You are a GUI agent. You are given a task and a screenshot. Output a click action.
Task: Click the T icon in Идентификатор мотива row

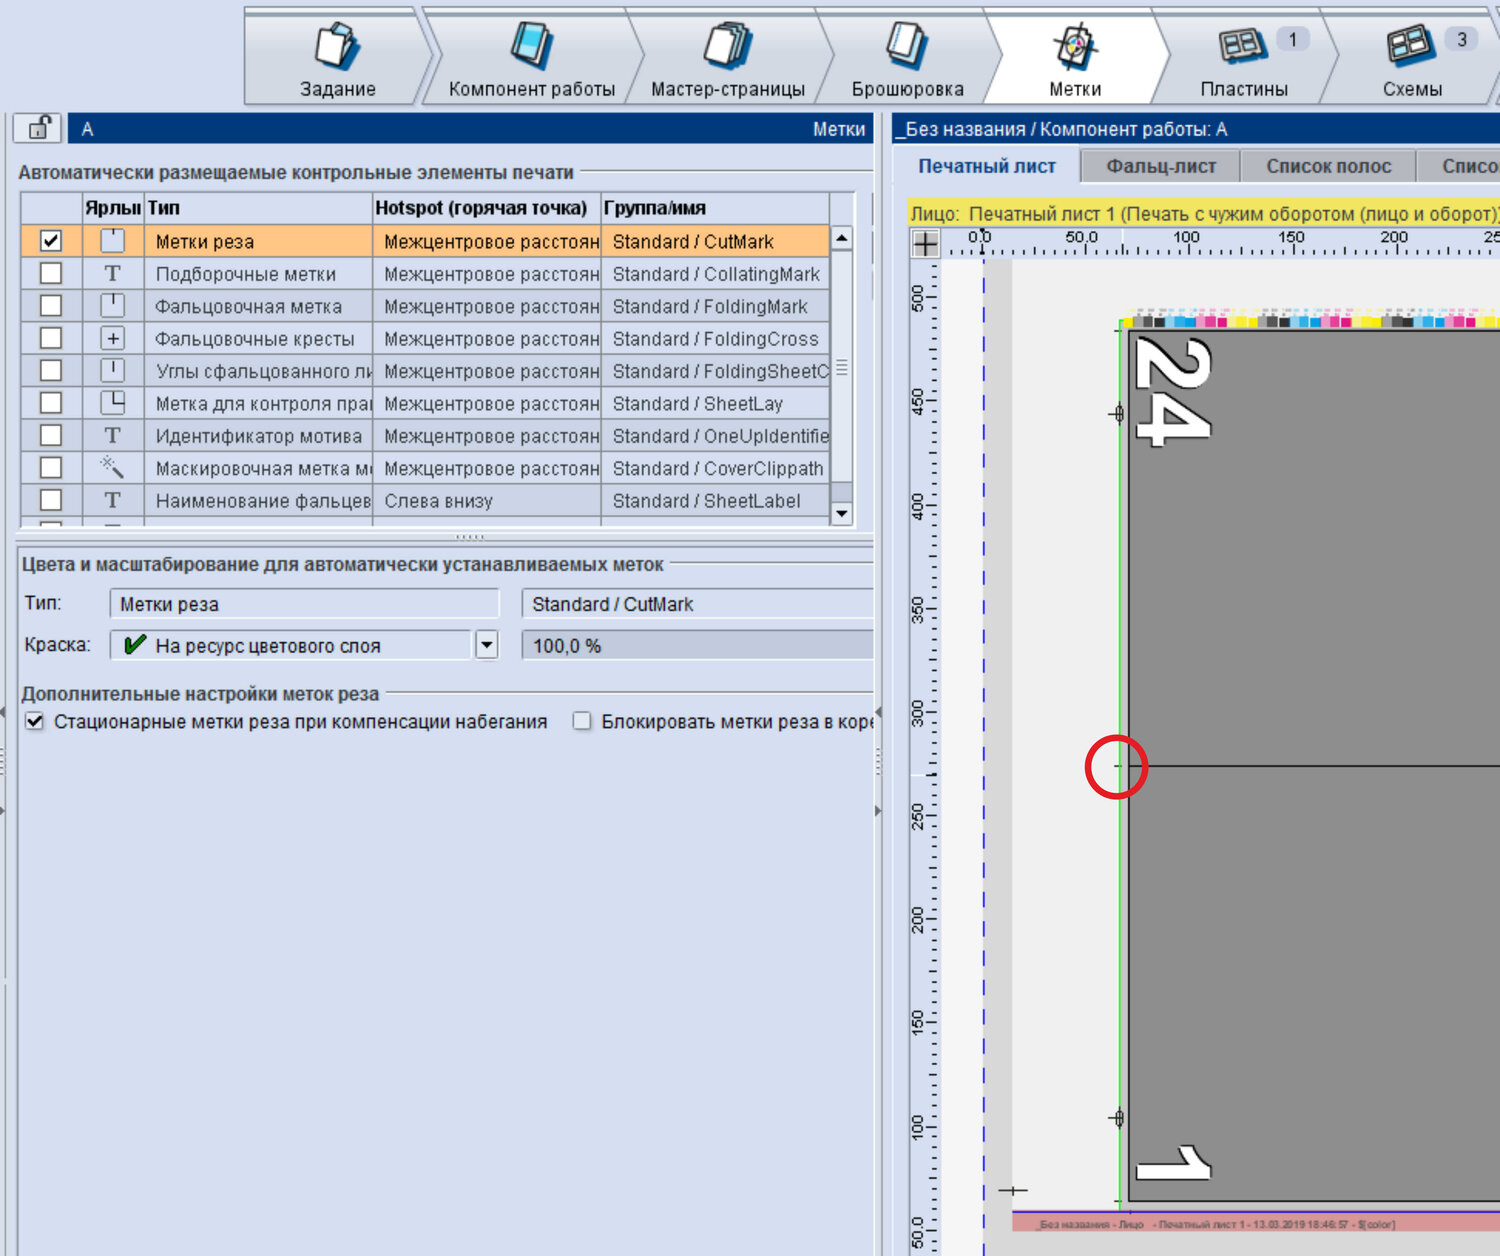pyautogui.click(x=113, y=436)
